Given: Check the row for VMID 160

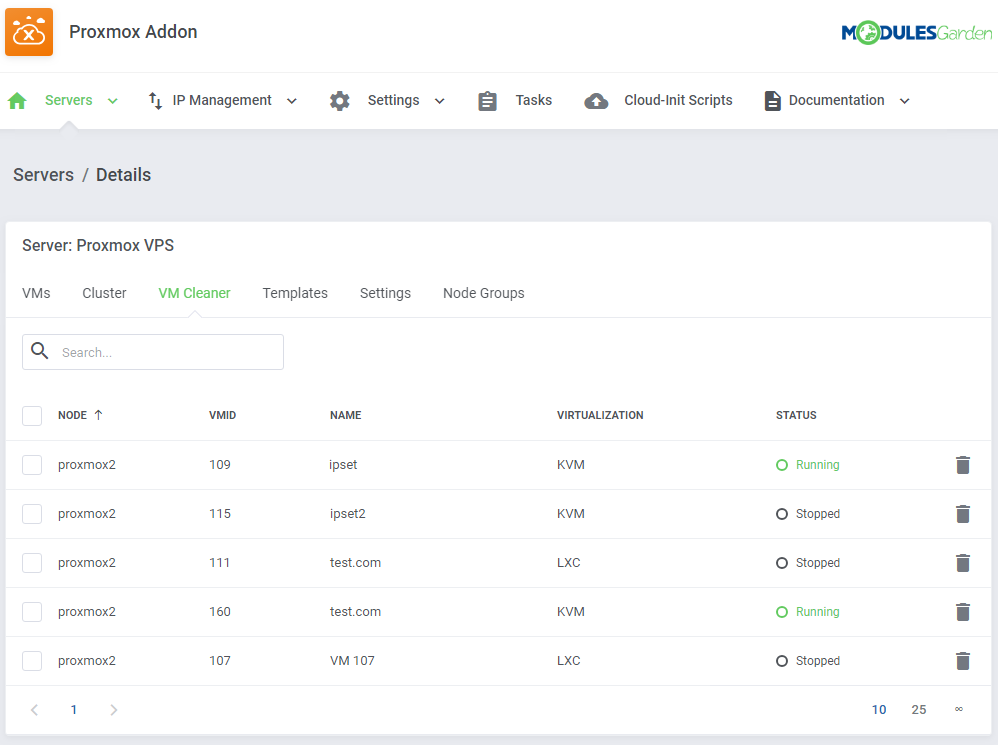Looking at the screenshot, I should click(32, 612).
